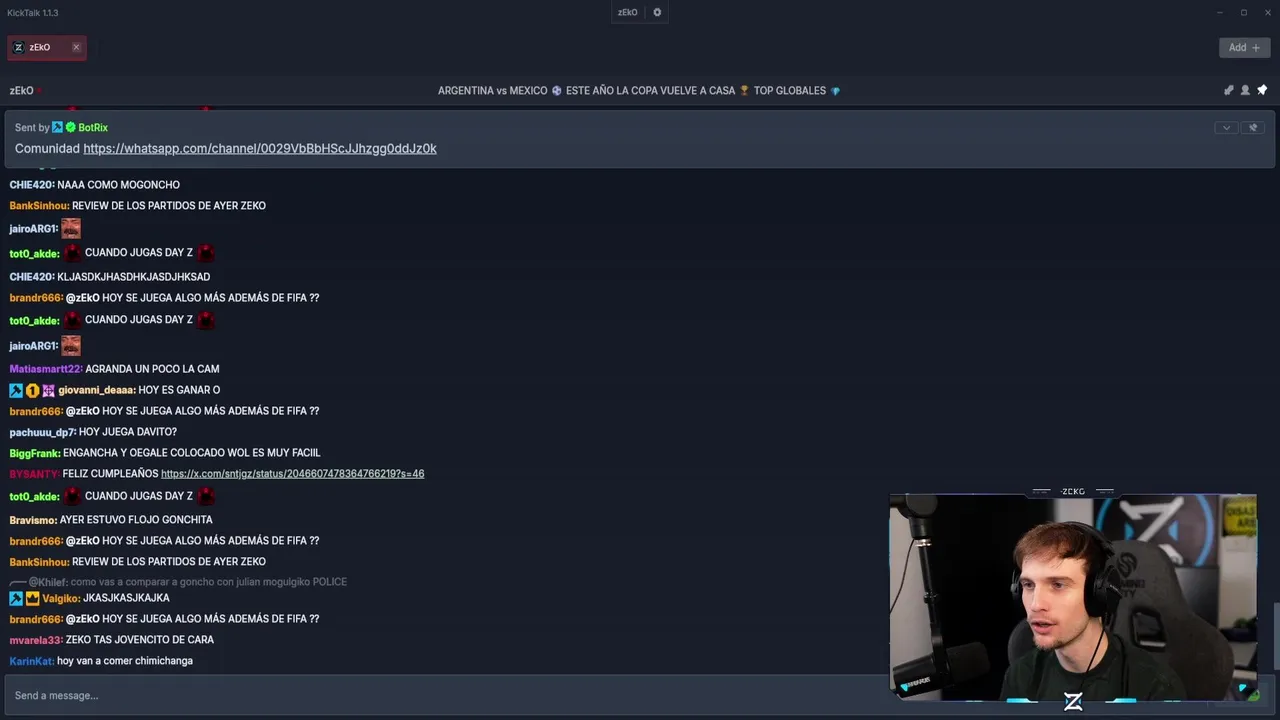Toggle the pinned message pushpin icon

pyautogui.click(x=1262, y=90)
